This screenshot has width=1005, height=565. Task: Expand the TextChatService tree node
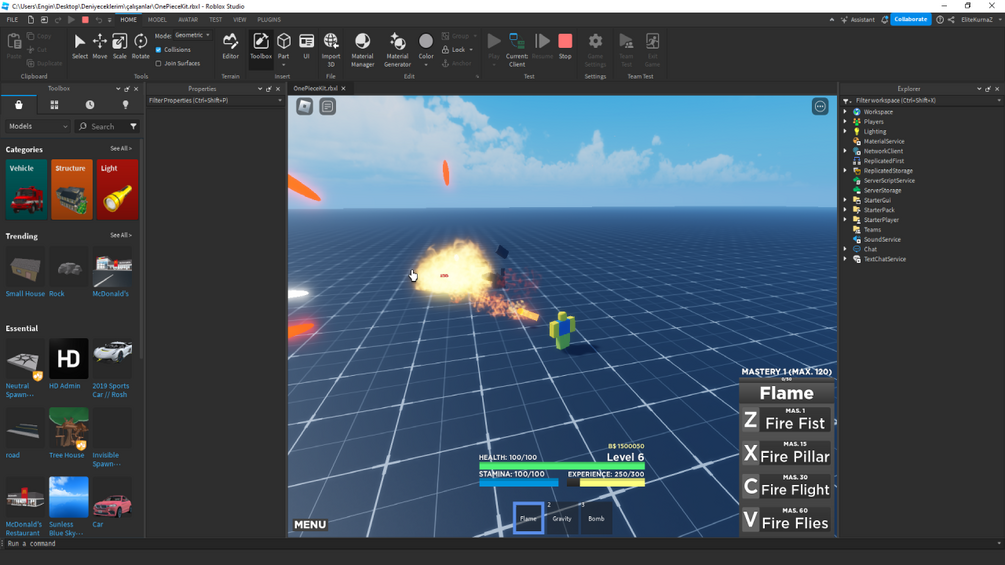[845, 259]
